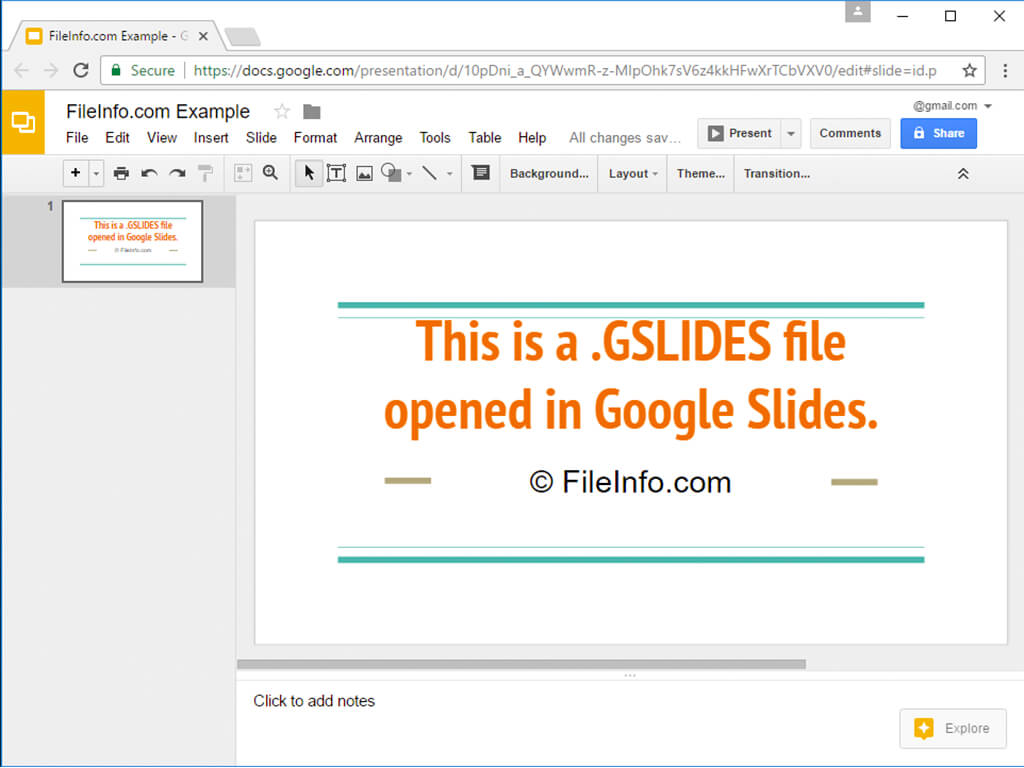Click the browser reload button
This screenshot has width=1024, height=768.
pyautogui.click(x=81, y=70)
